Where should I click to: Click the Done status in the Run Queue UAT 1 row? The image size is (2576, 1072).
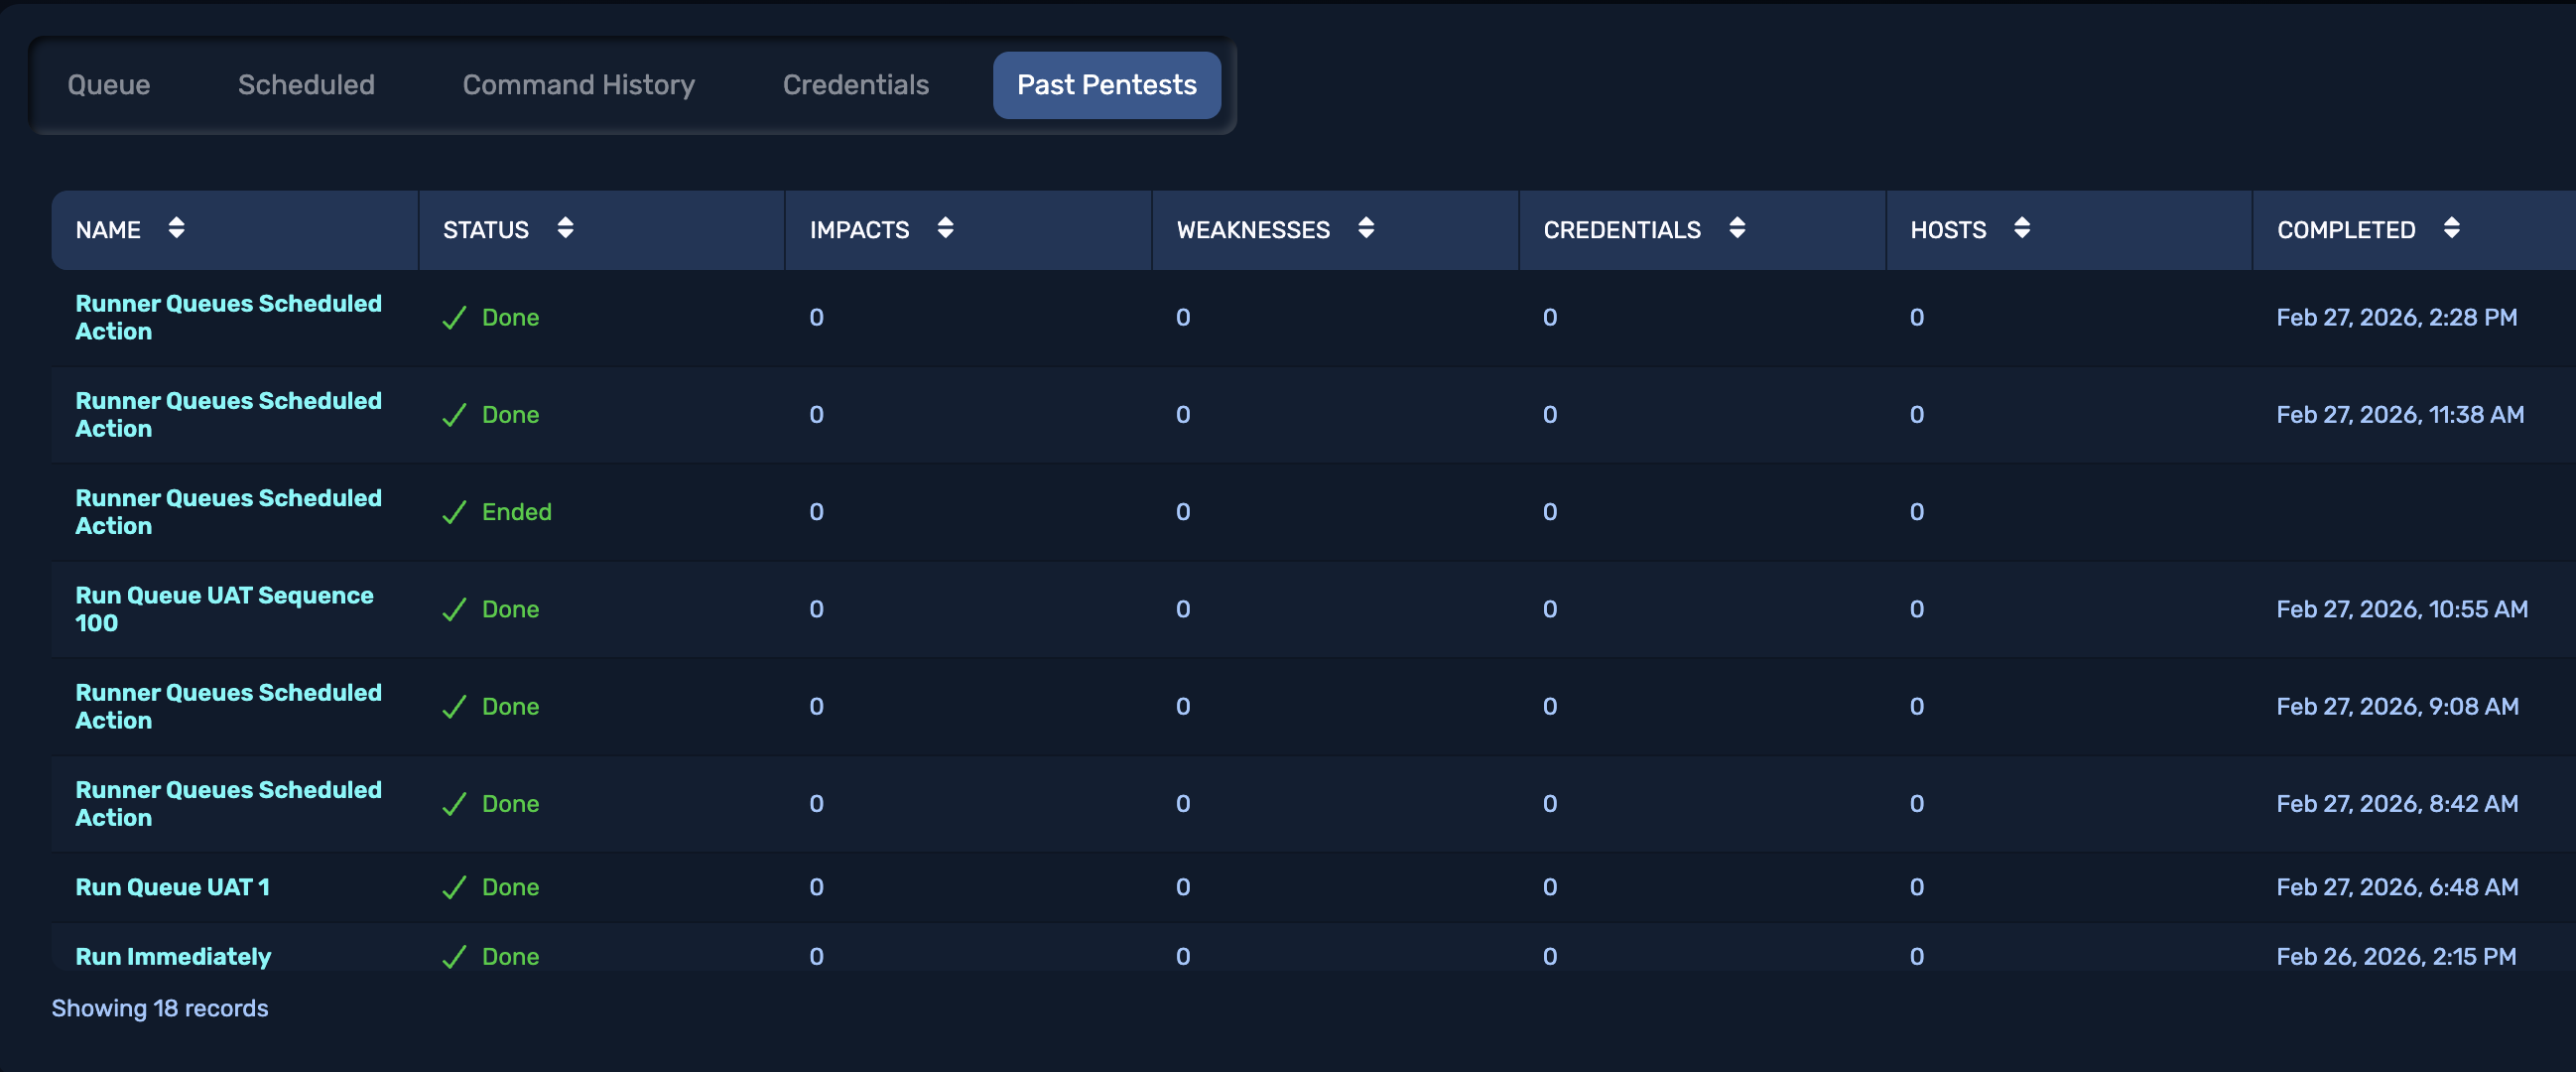[x=510, y=887]
